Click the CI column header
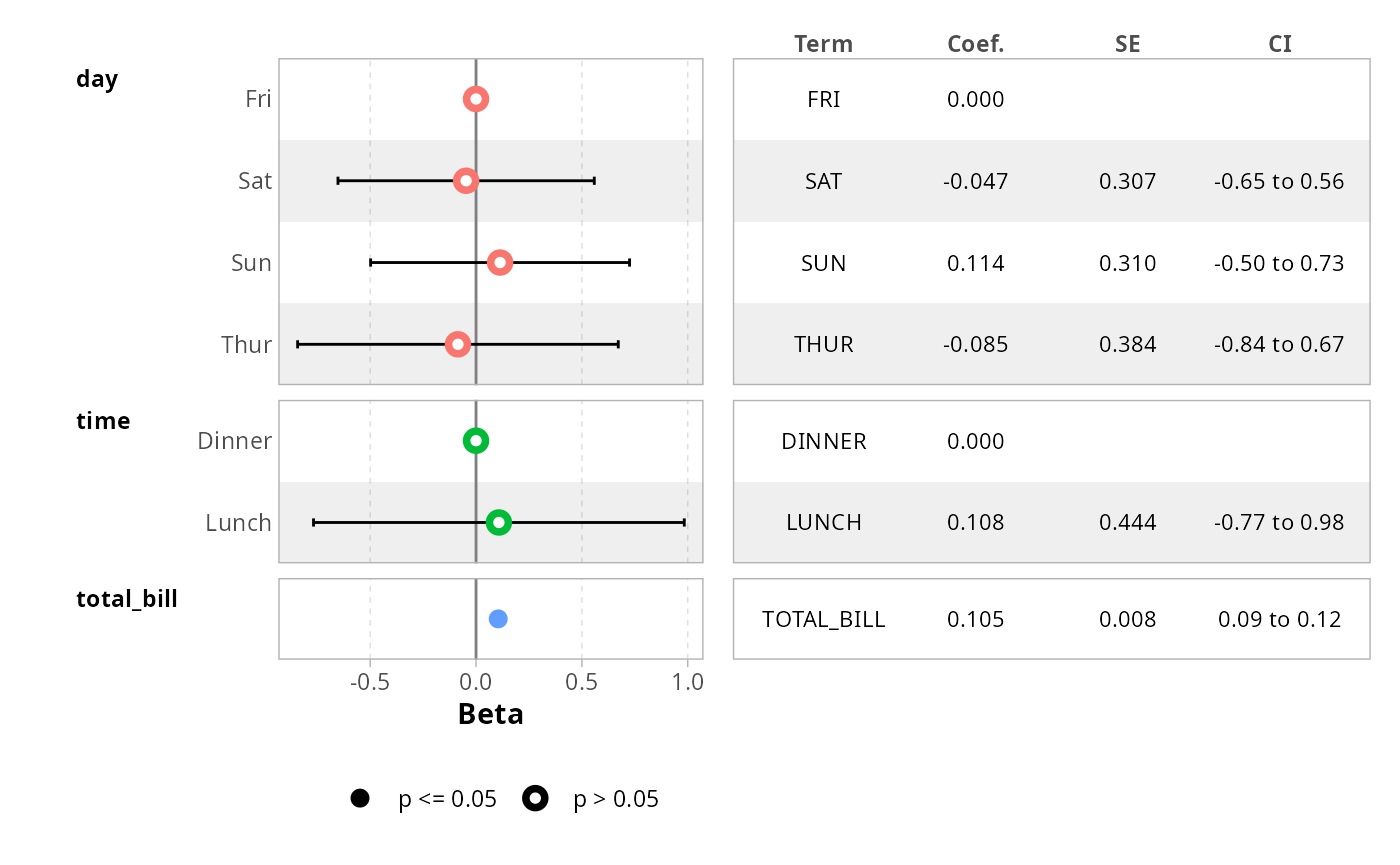The image size is (1400, 865). [x=1279, y=44]
